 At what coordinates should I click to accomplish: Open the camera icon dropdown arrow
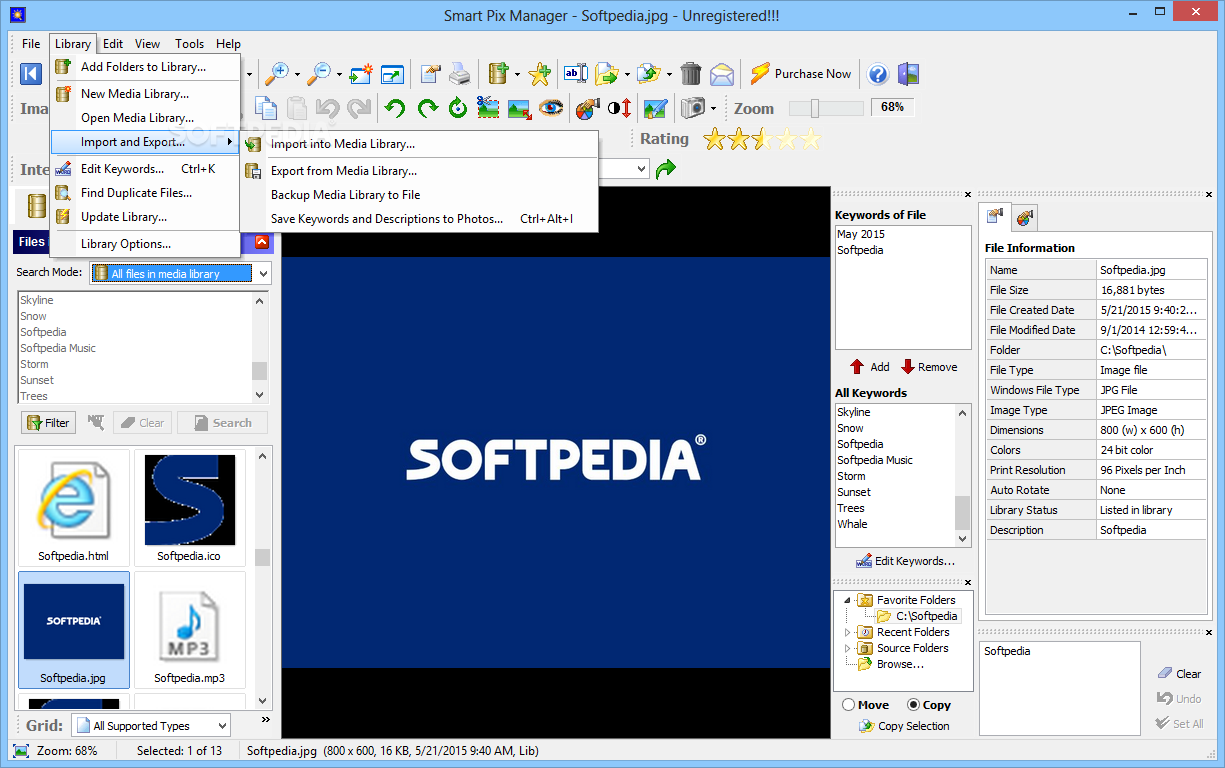pyautogui.click(x=713, y=108)
